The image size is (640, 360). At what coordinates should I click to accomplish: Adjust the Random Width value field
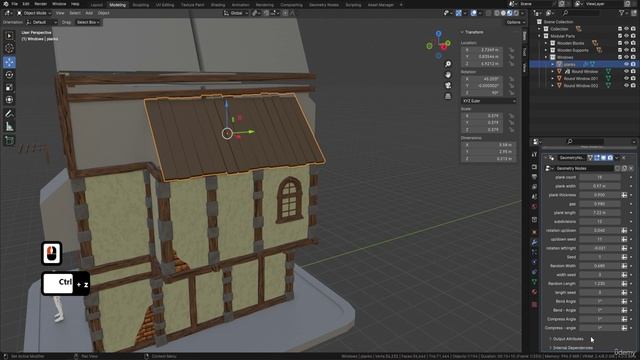[x=600, y=266]
